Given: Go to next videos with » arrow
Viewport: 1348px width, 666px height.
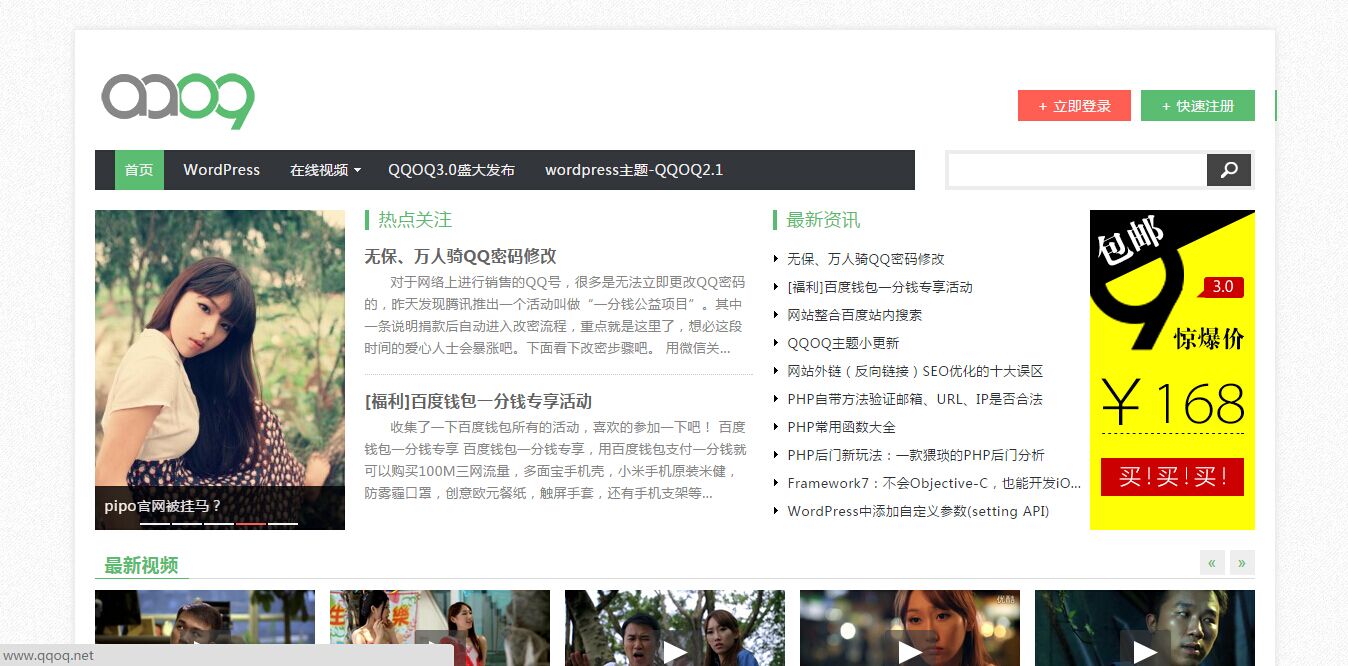Looking at the screenshot, I should coord(1242,563).
